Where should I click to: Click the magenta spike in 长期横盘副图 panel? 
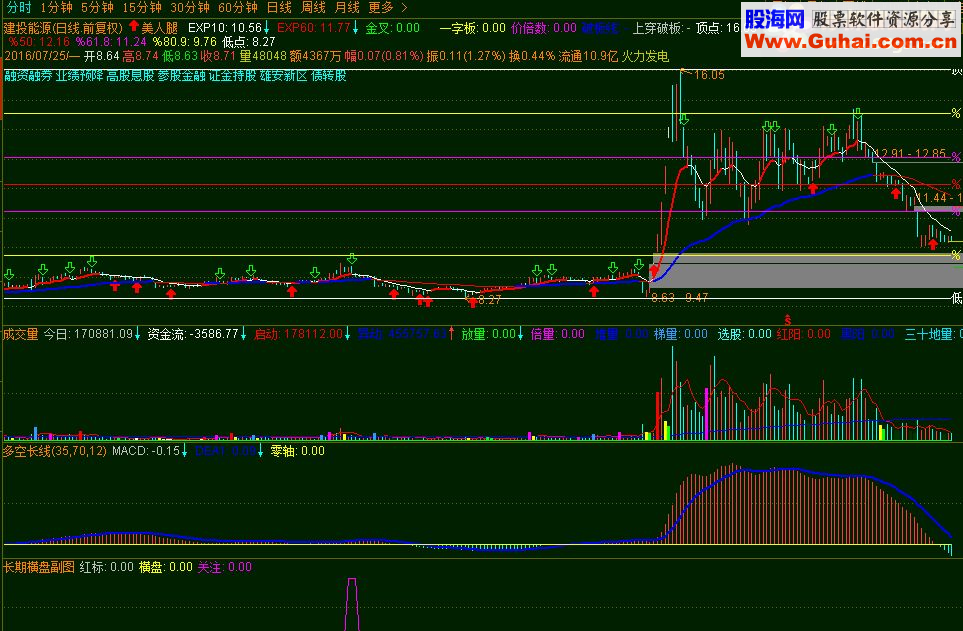(x=352, y=604)
